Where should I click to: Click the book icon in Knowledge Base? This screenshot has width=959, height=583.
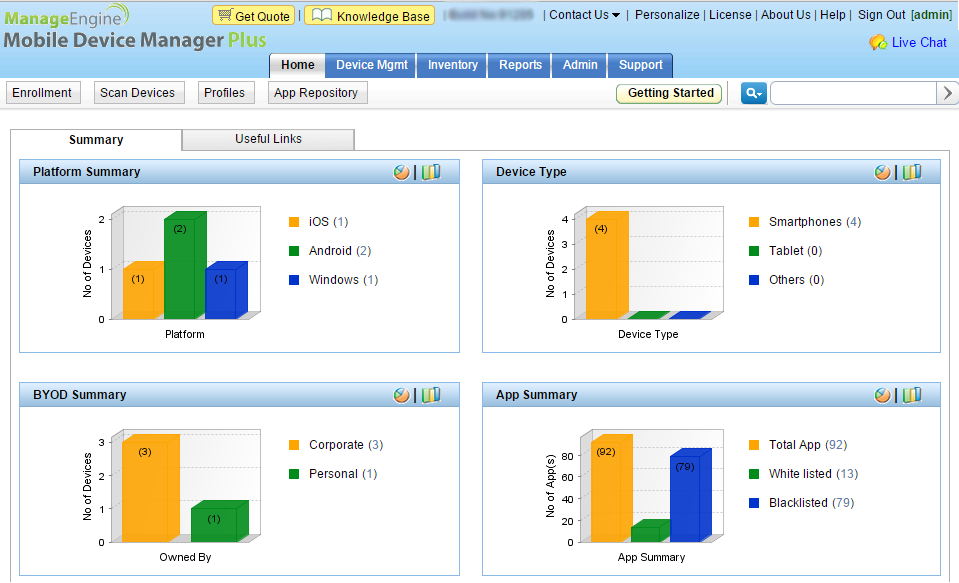click(x=322, y=15)
